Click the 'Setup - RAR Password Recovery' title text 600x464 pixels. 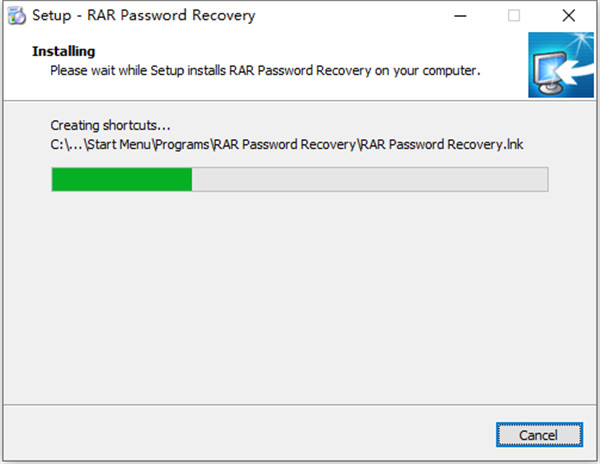(x=143, y=16)
